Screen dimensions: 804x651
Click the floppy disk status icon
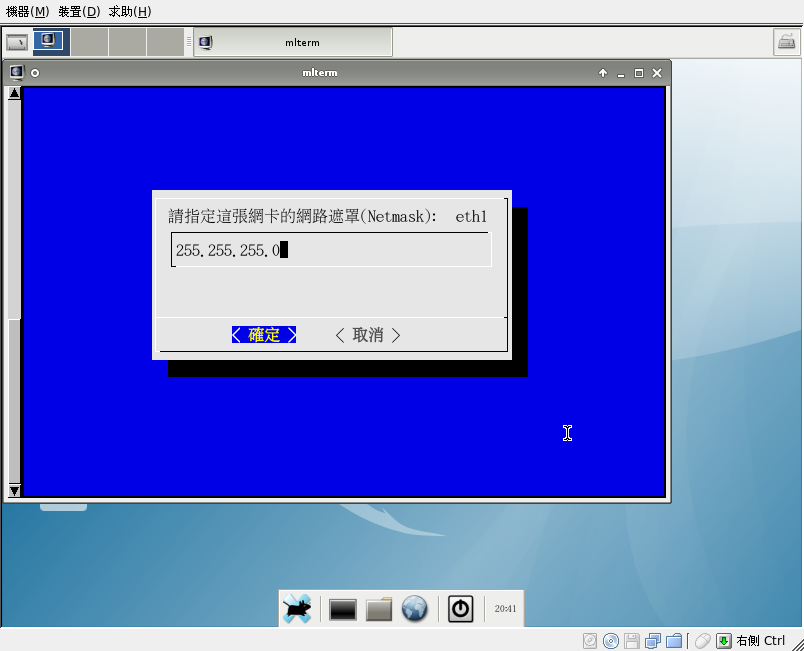point(632,641)
